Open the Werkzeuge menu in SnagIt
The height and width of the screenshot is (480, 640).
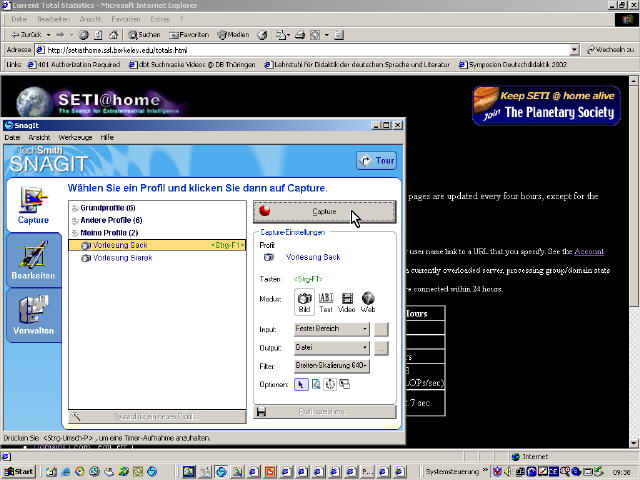(74, 137)
